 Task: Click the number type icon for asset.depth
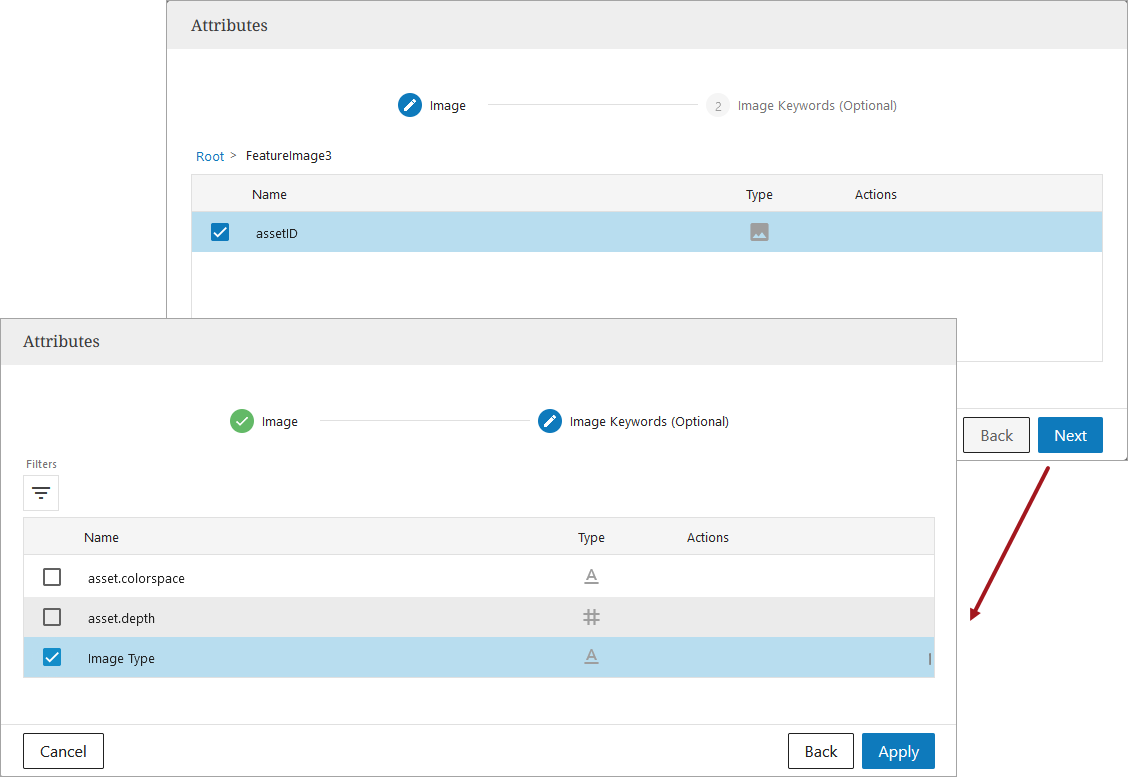(591, 617)
